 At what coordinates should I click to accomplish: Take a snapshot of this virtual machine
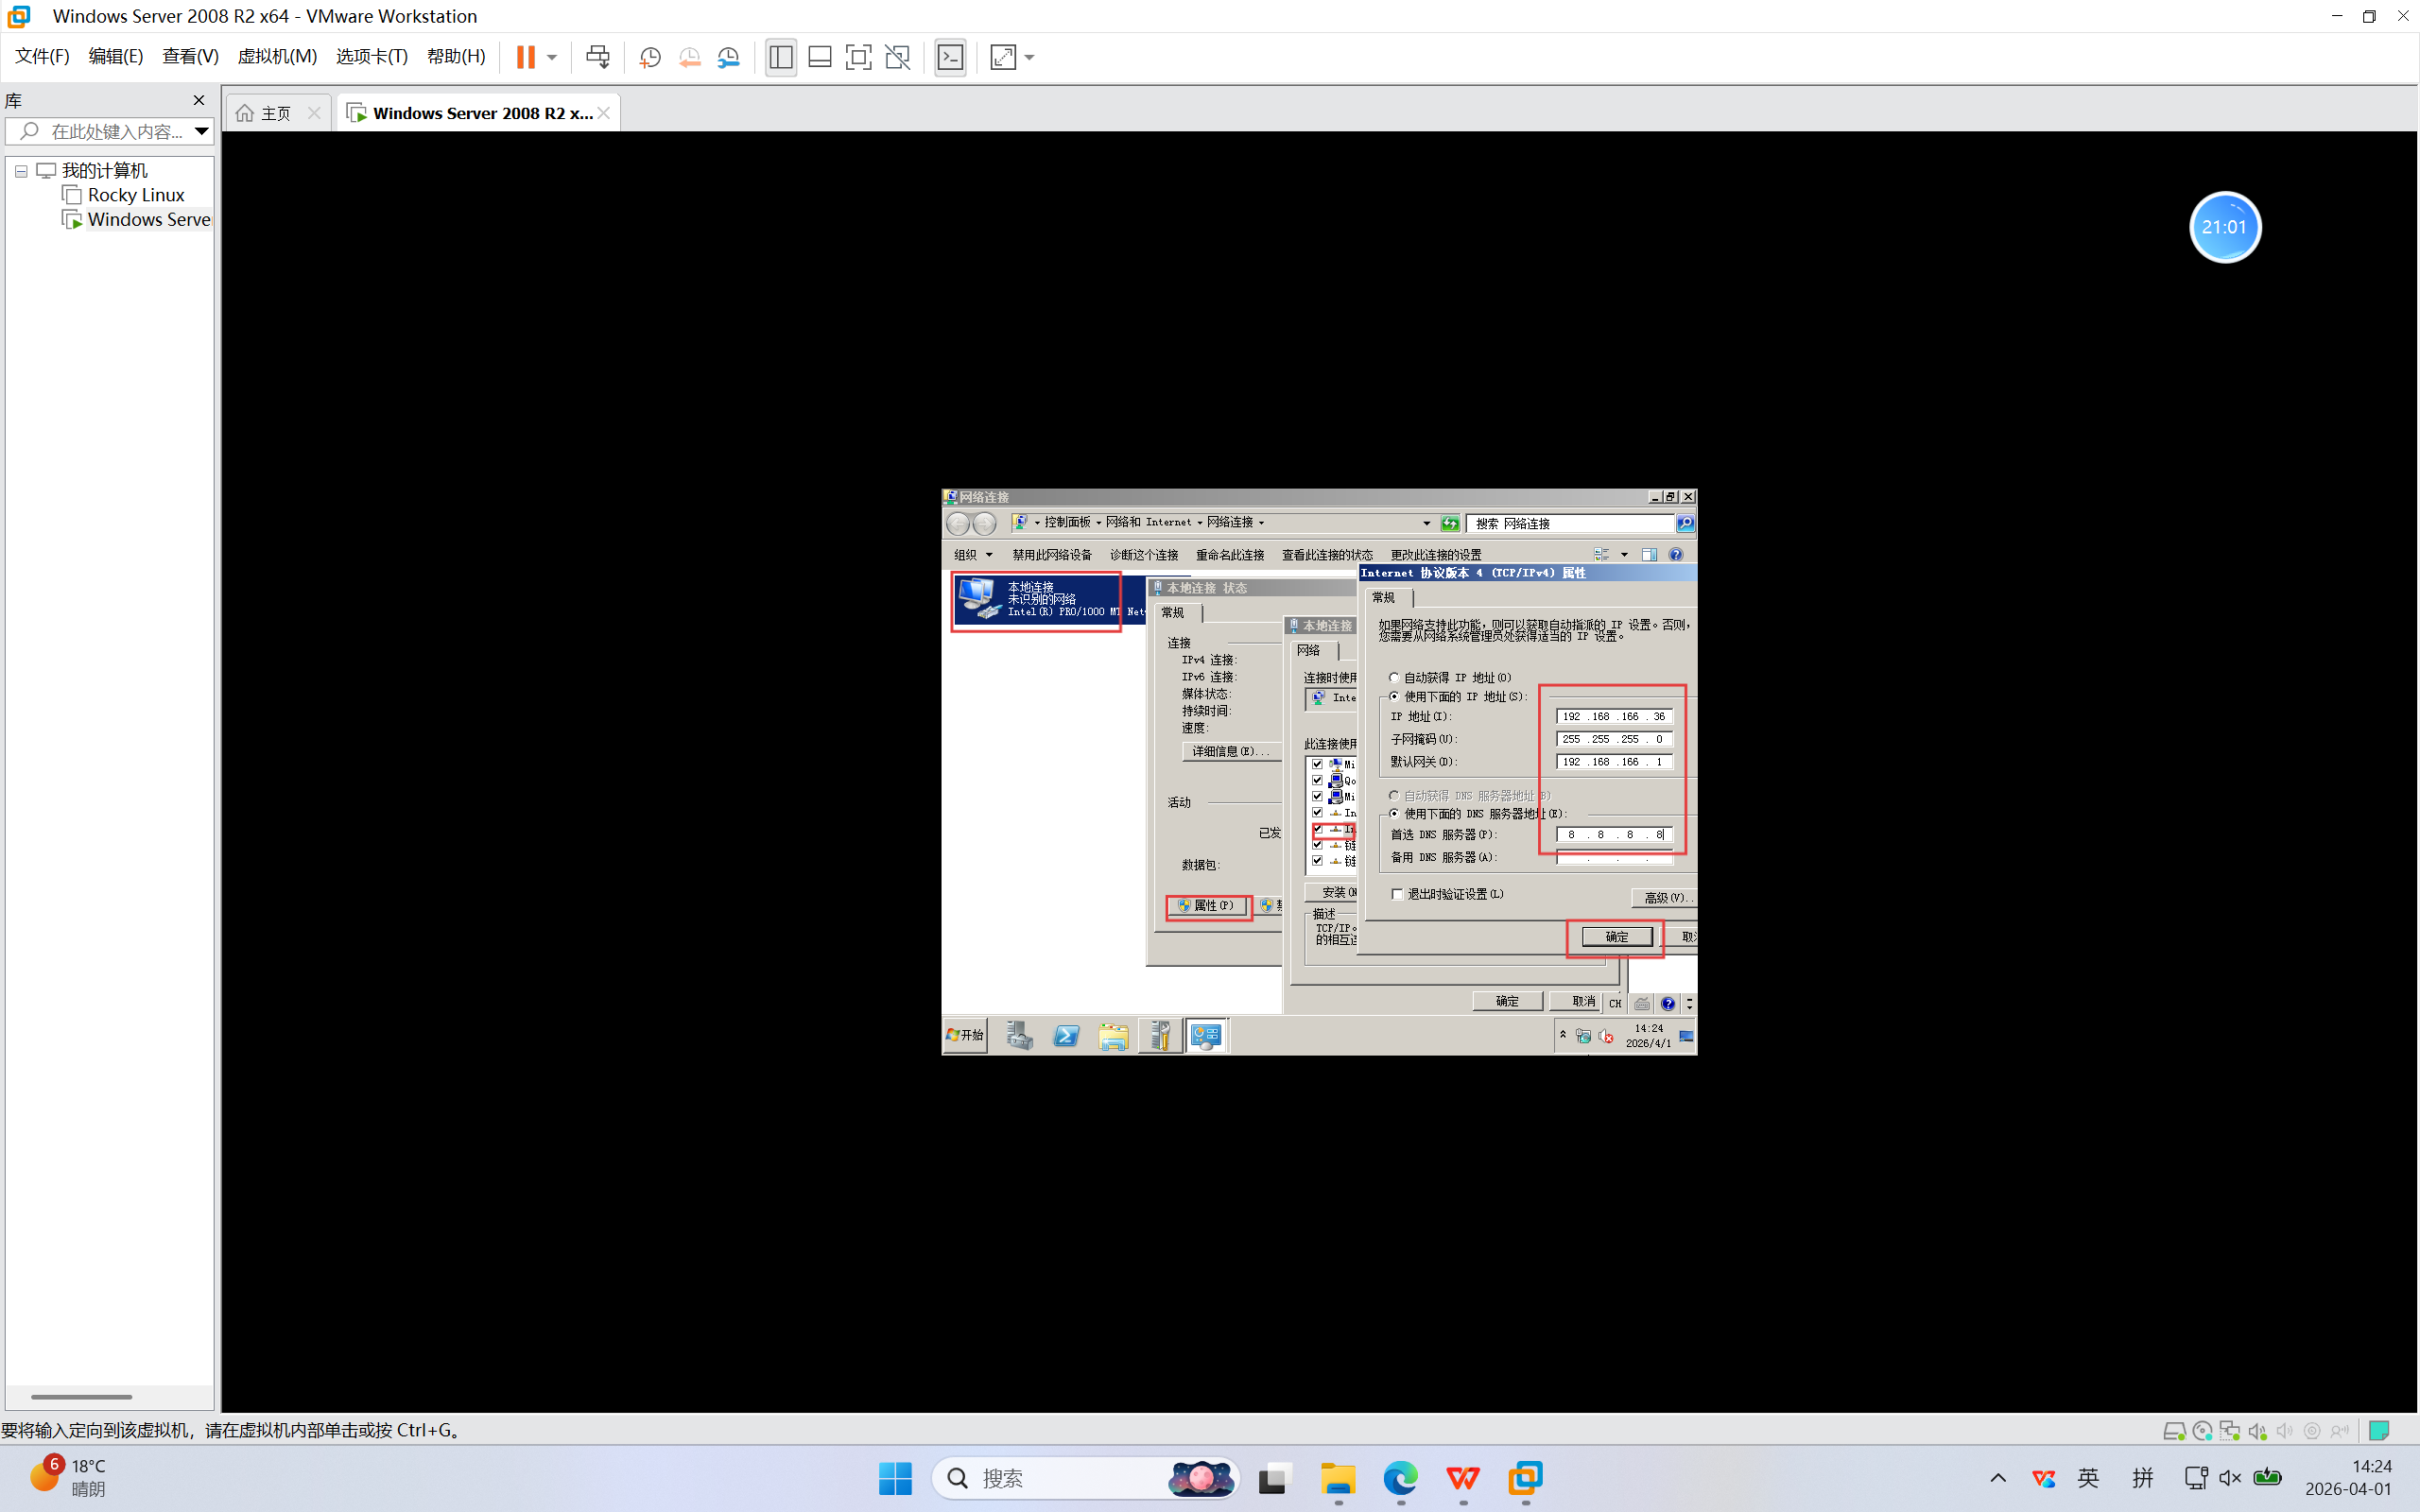coord(650,57)
